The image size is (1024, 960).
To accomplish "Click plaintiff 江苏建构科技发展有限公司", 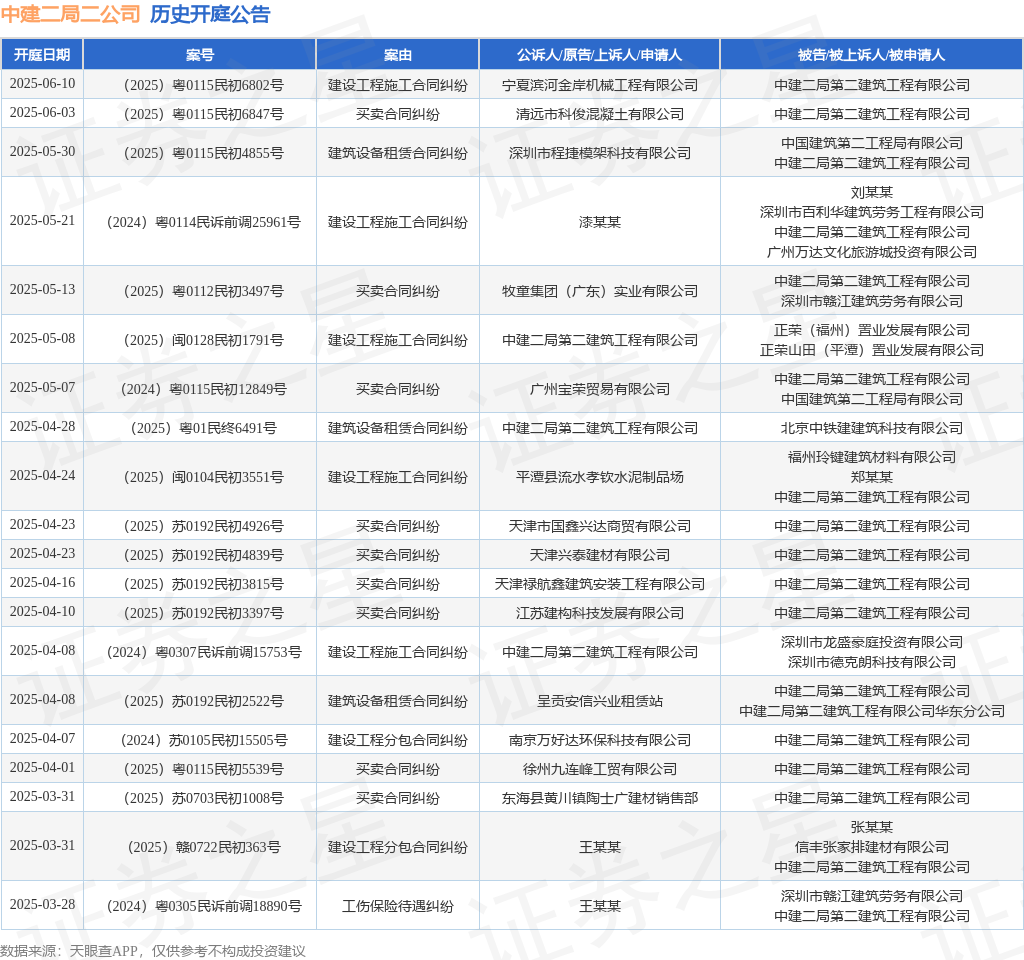I will (x=600, y=613).
